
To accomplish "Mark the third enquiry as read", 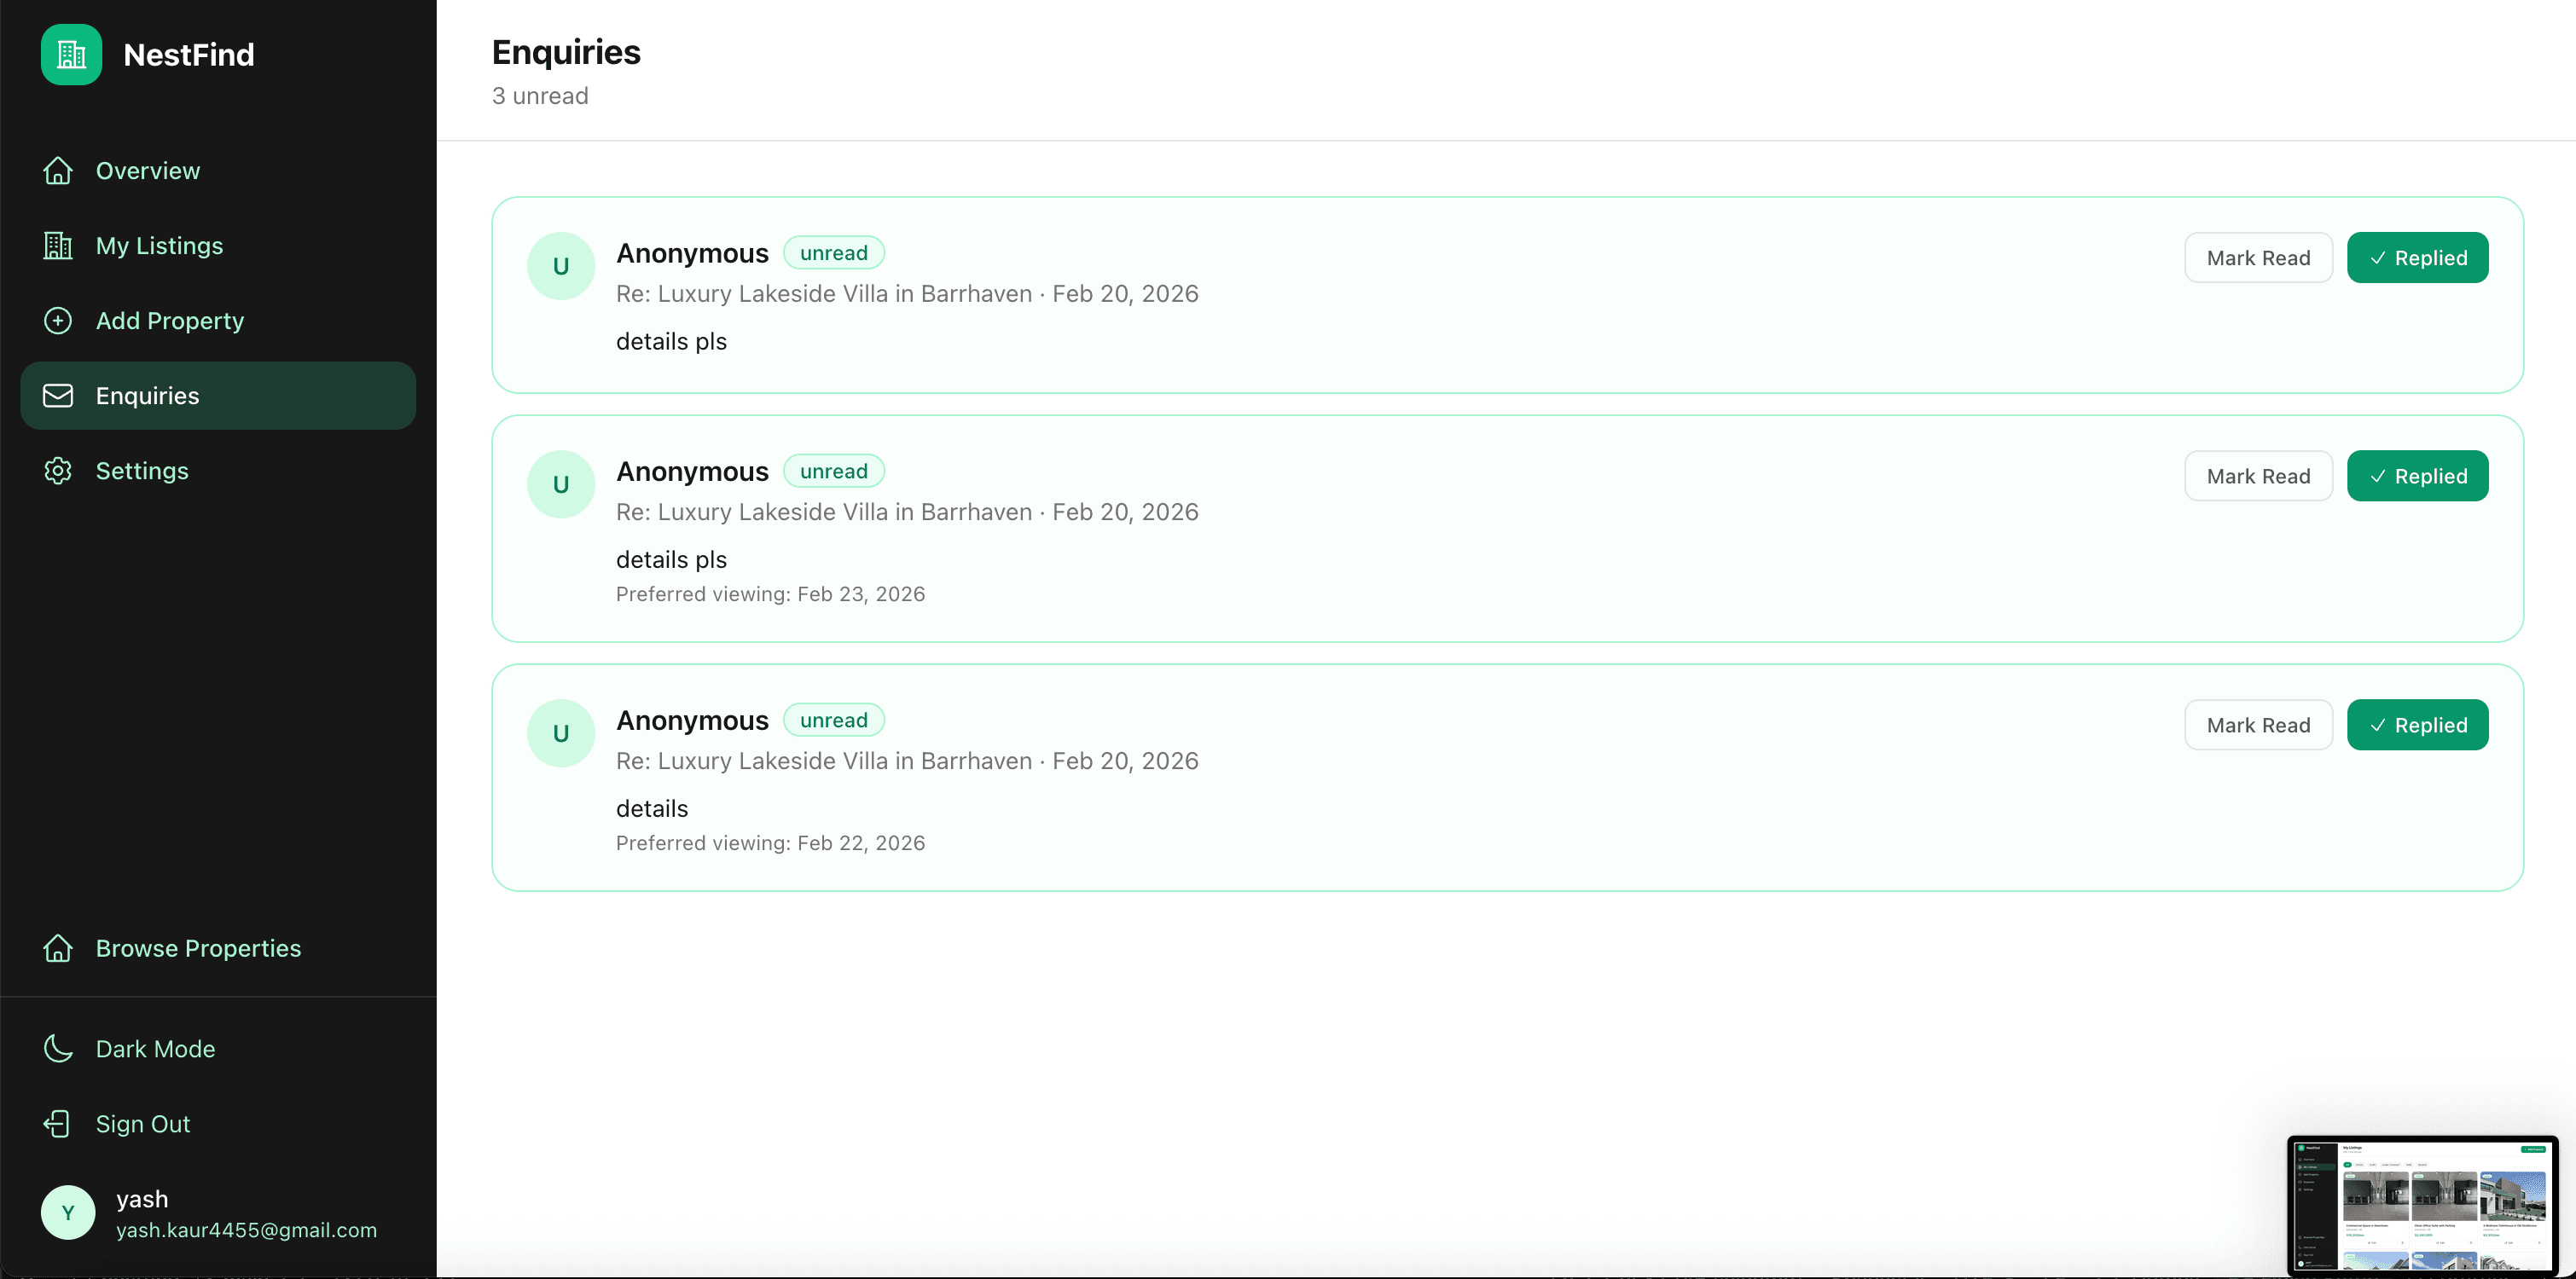I will [2257, 725].
